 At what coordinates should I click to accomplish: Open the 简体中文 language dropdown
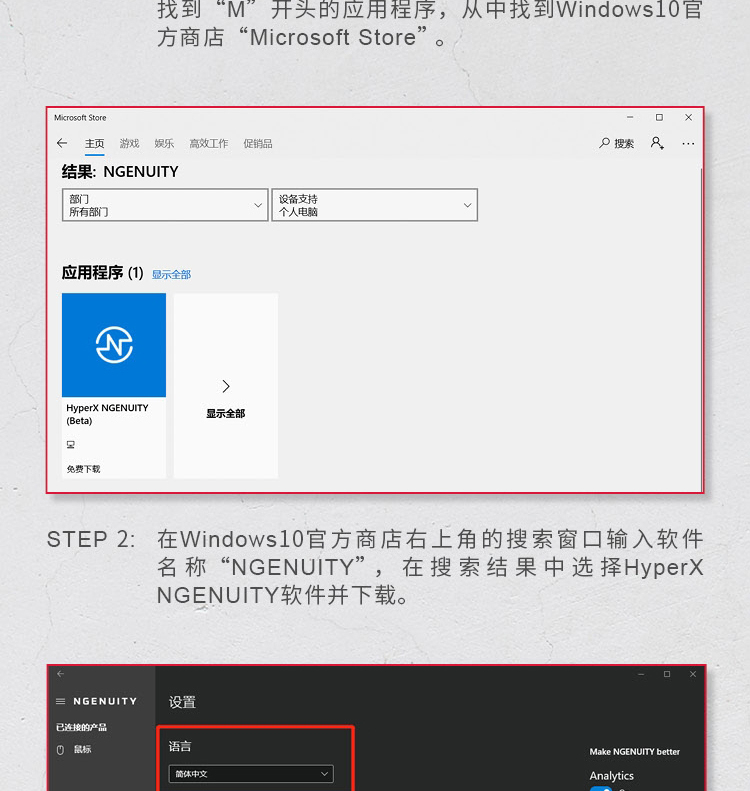pos(251,774)
